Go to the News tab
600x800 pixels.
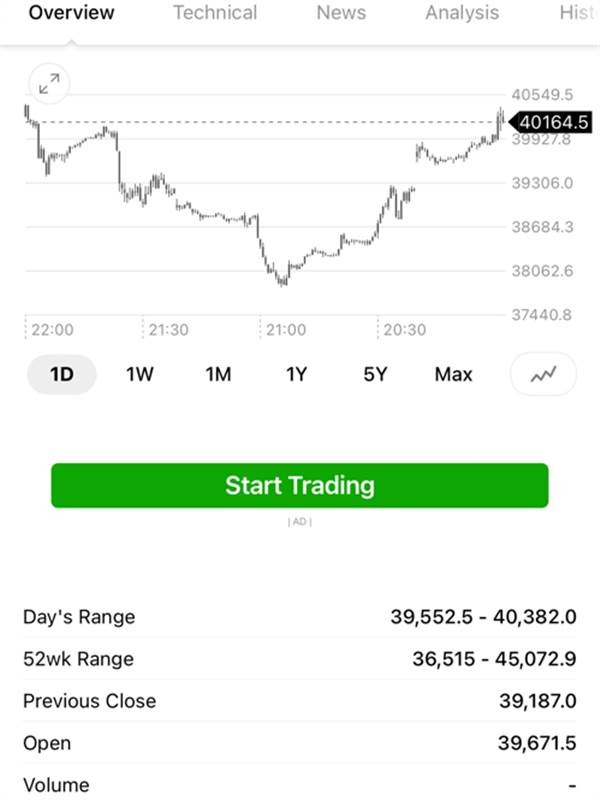click(x=341, y=13)
